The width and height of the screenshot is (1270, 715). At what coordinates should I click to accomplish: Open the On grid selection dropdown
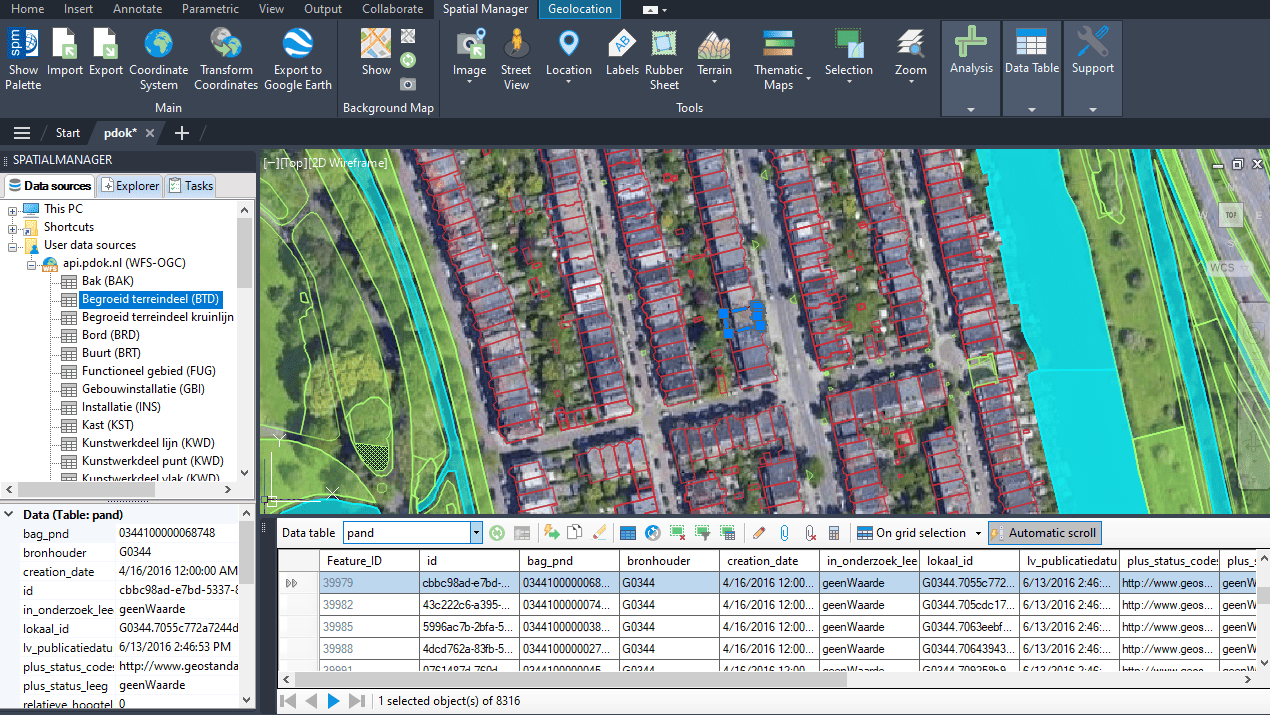tap(979, 533)
